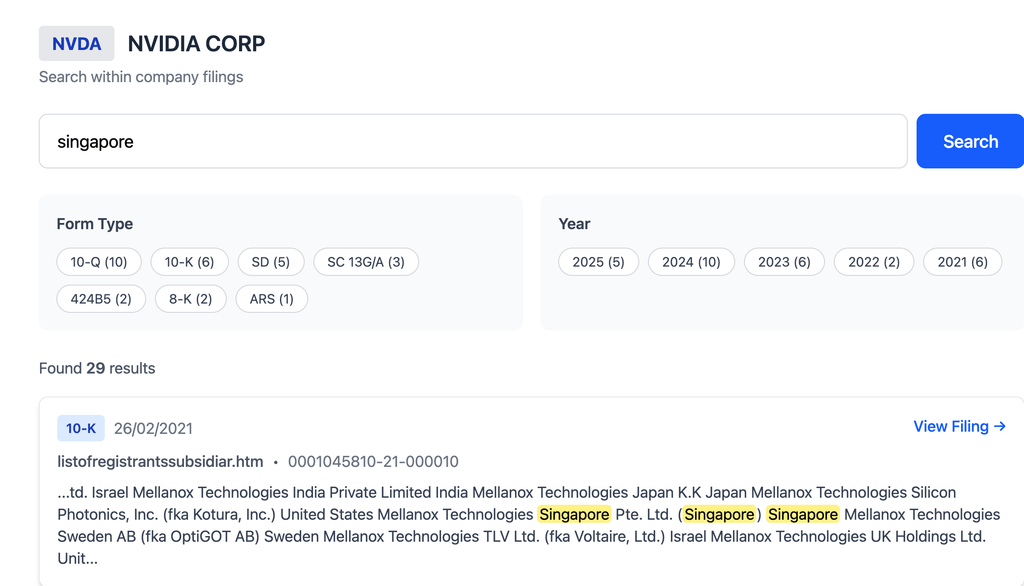Viewport: 1024px width, 586px height.
Task: Toggle the 424B5 form filter
Action: tap(100, 298)
